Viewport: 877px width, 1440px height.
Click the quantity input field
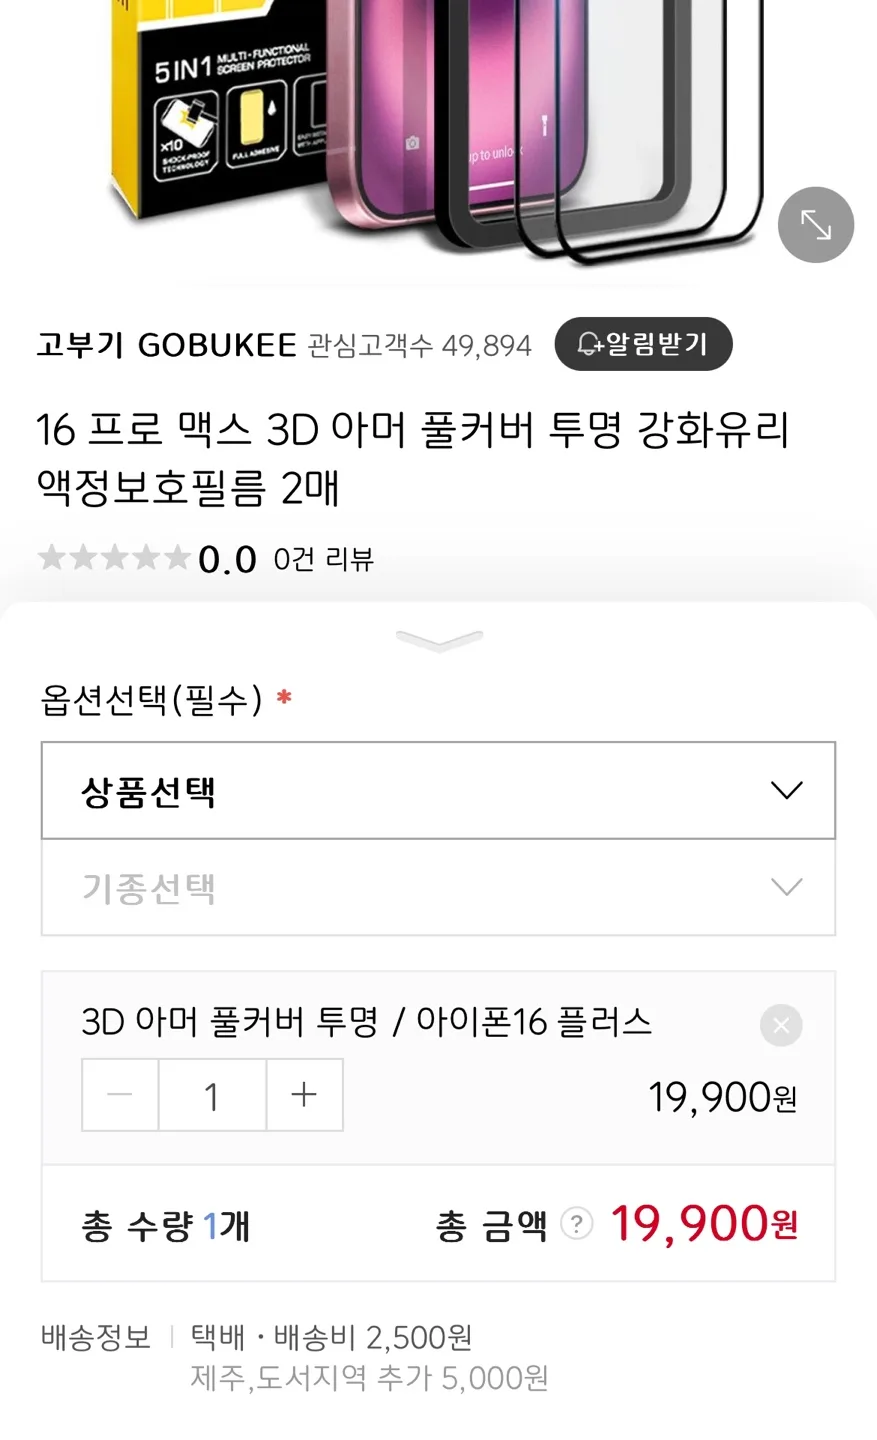(212, 1095)
